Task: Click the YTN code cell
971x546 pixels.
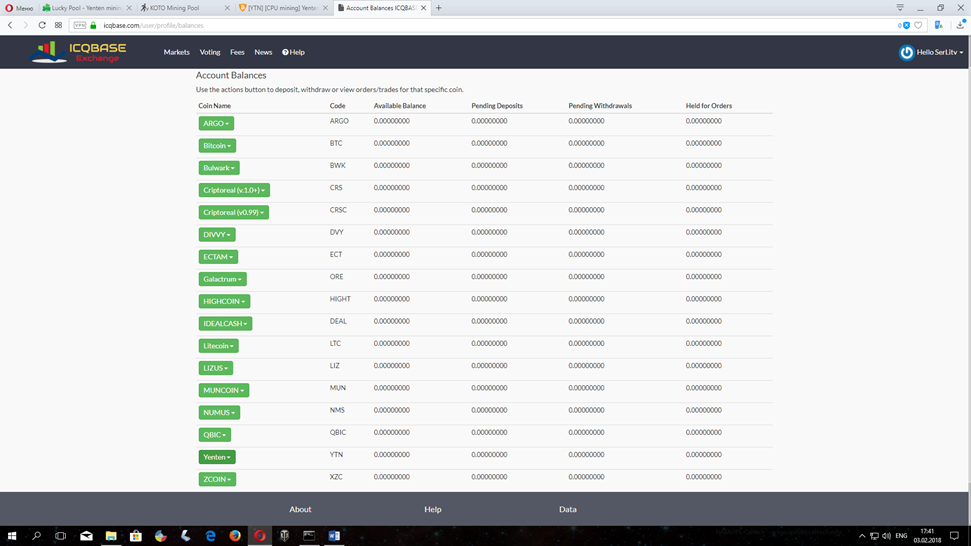Action: [336, 455]
